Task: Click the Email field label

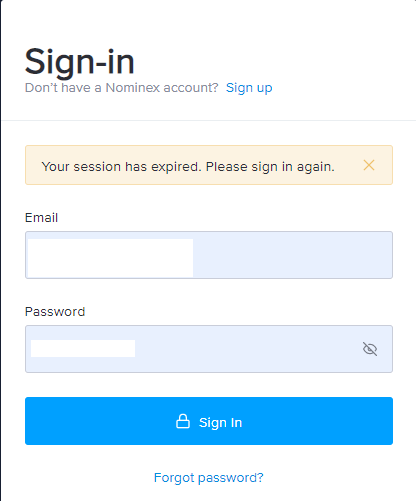Action: click(41, 218)
